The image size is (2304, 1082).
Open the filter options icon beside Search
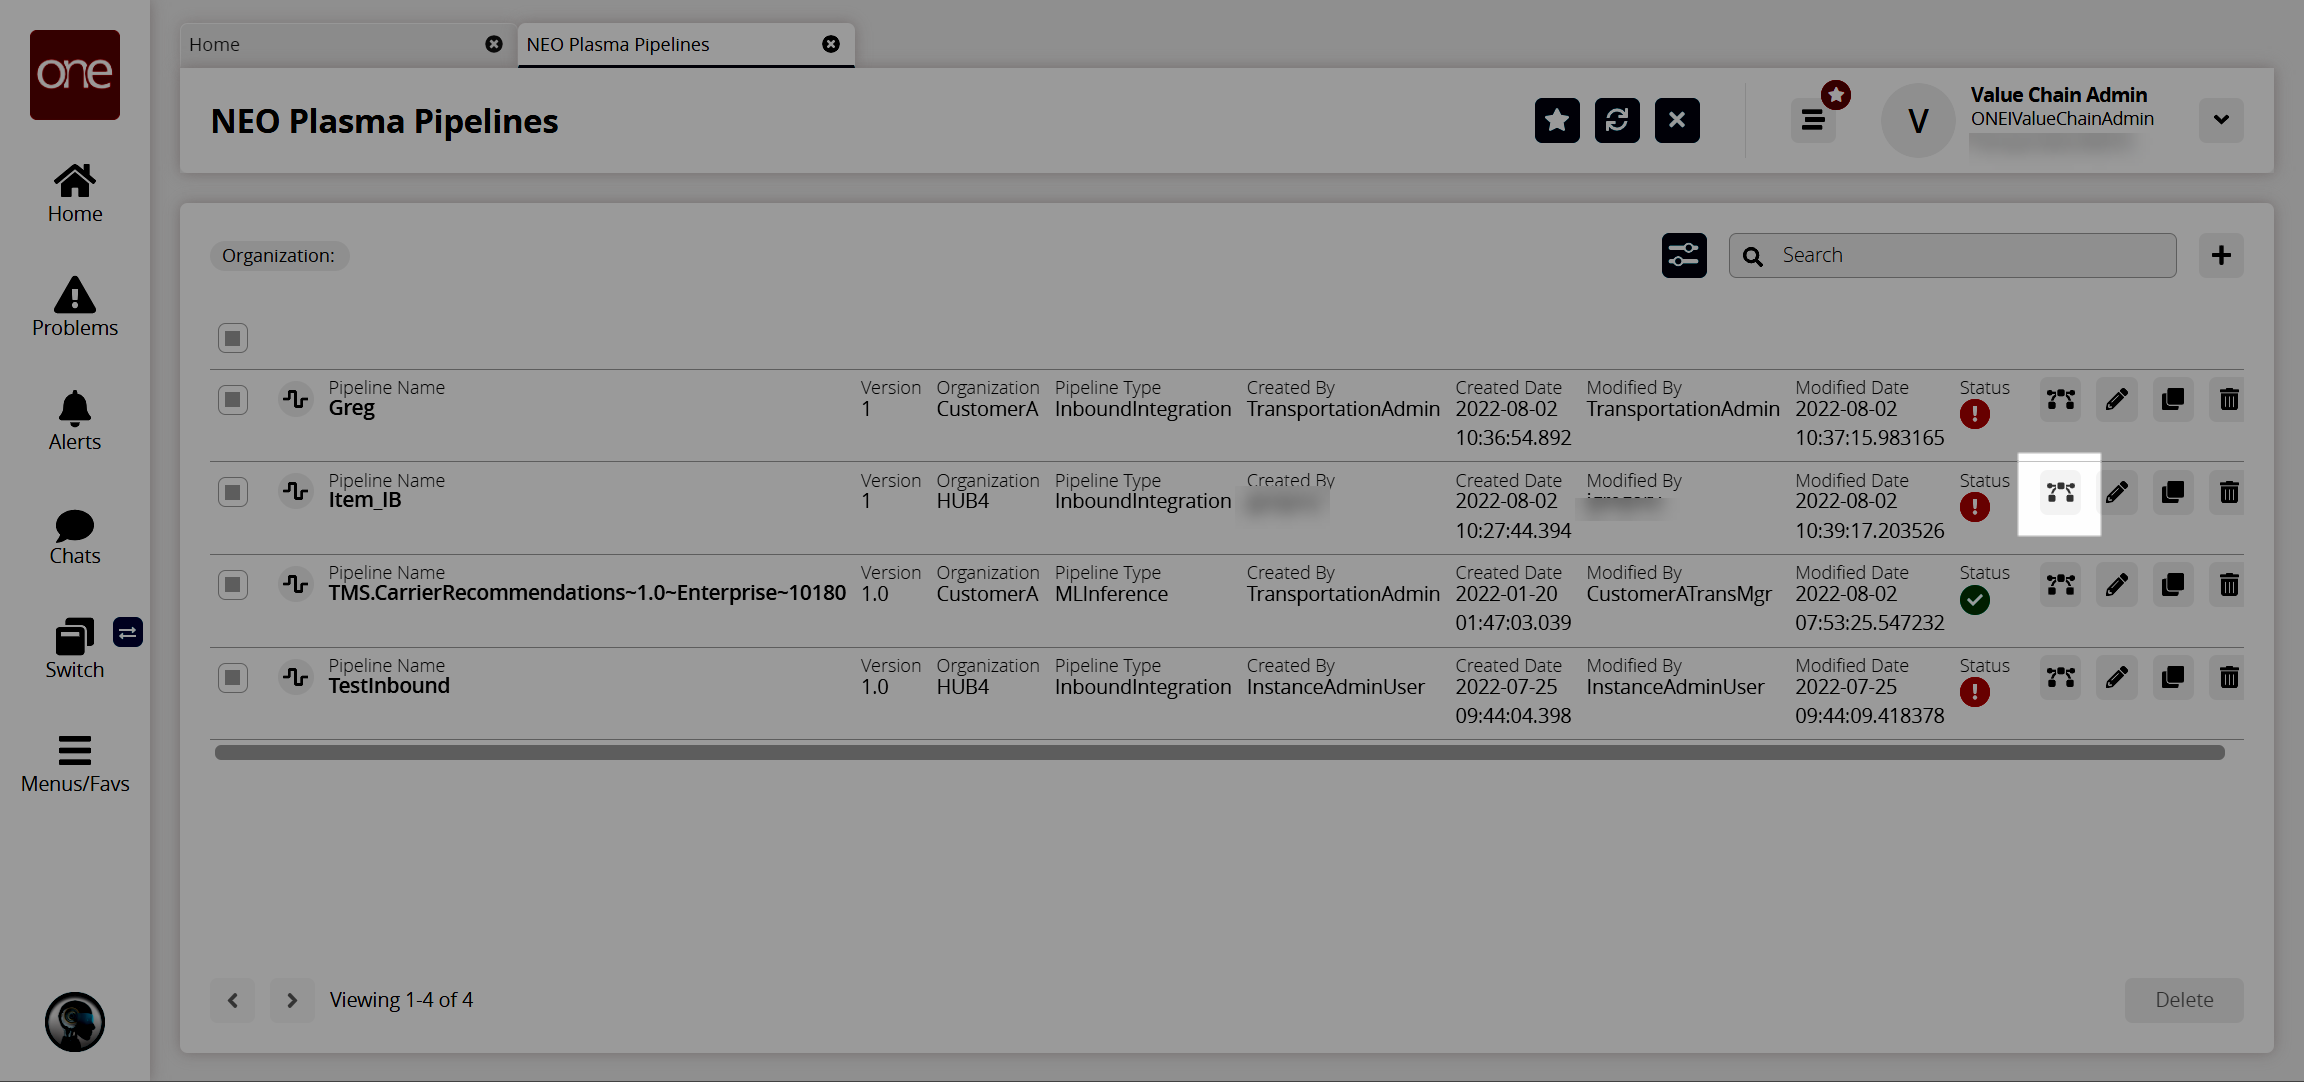1684,256
